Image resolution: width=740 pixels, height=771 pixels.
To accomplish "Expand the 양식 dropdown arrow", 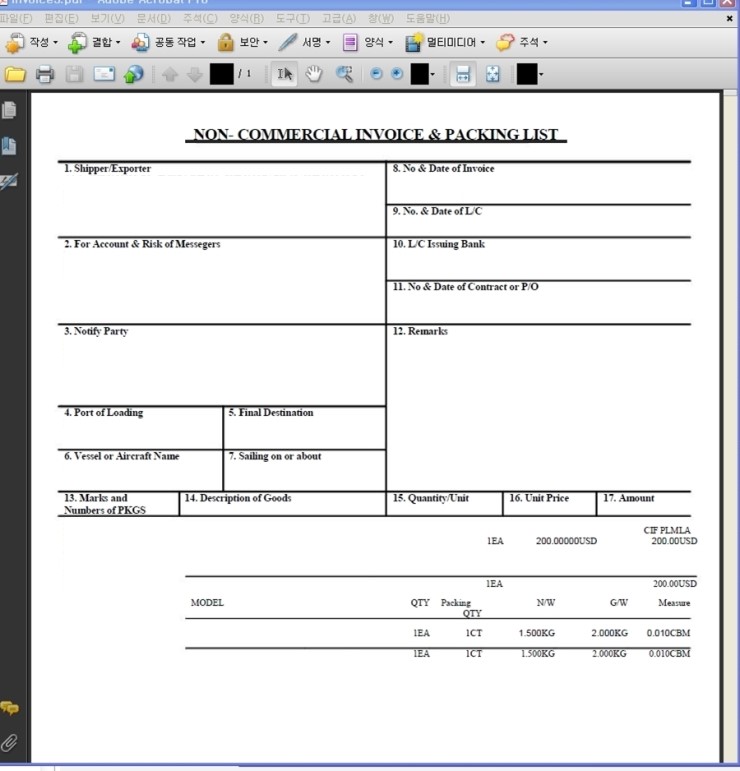I will [x=390, y=43].
